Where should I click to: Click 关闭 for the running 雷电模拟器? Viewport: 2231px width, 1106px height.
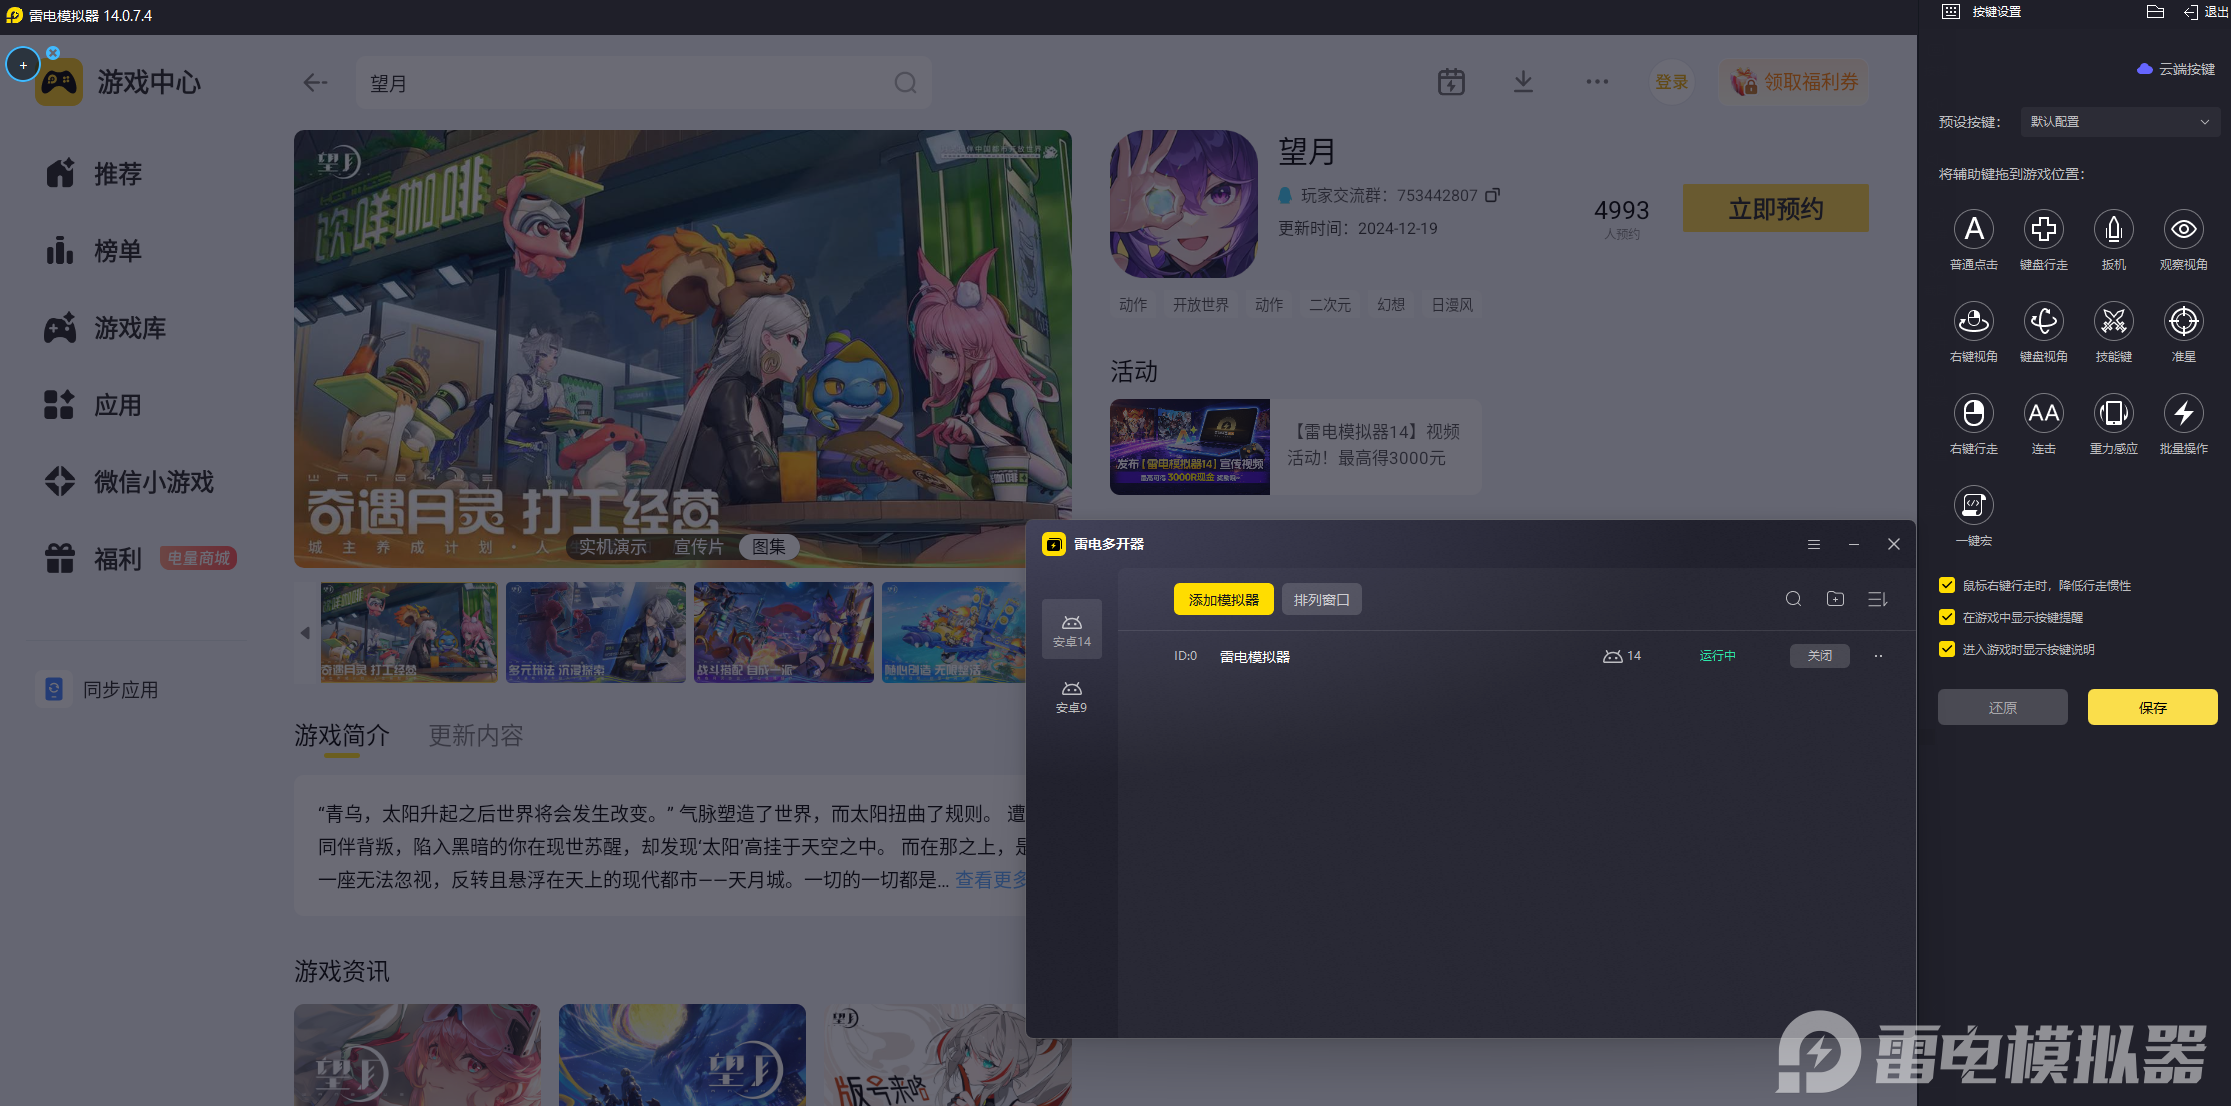click(x=1819, y=656)
